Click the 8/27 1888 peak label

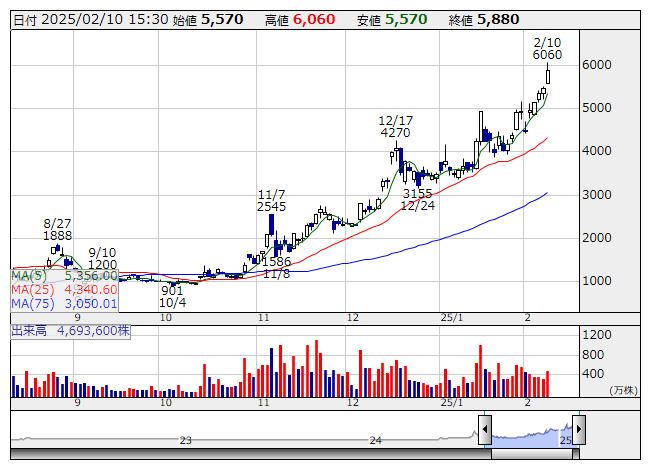pyautogui.click(x=57, y=229)
